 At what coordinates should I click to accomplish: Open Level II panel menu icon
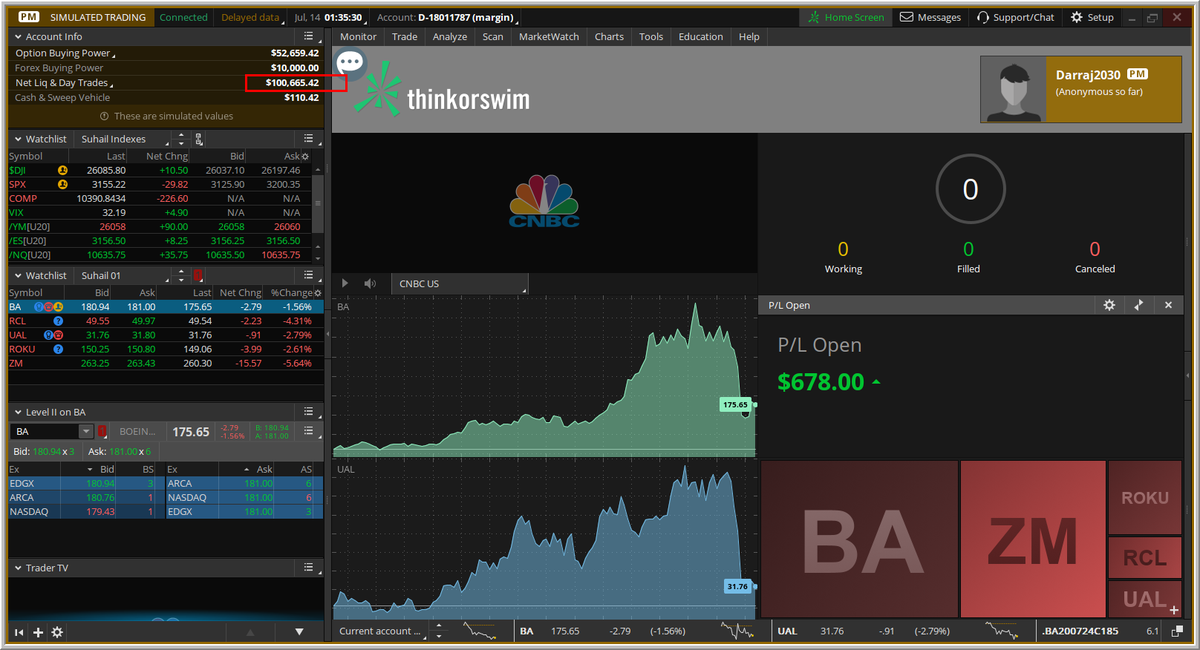(x=309, y=411)
